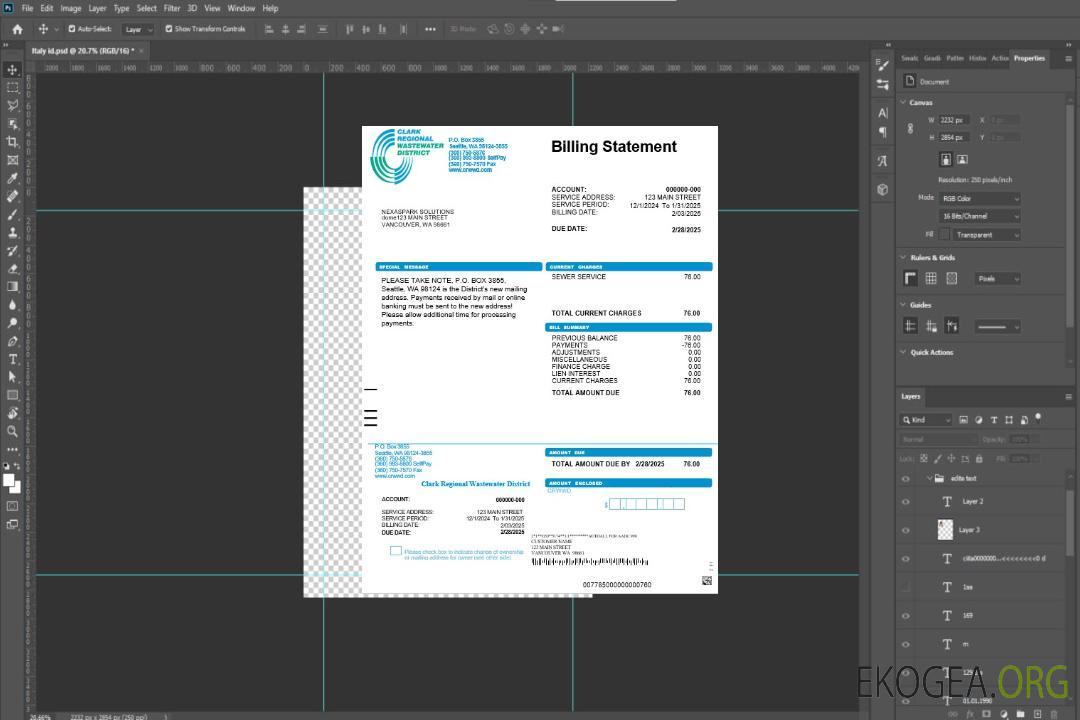Image resolution: width=1080 pixels, height=720 pixels.
Task: Uncheck Show Transform Controls
Action: pyautogui.click(x=169, y=29)
